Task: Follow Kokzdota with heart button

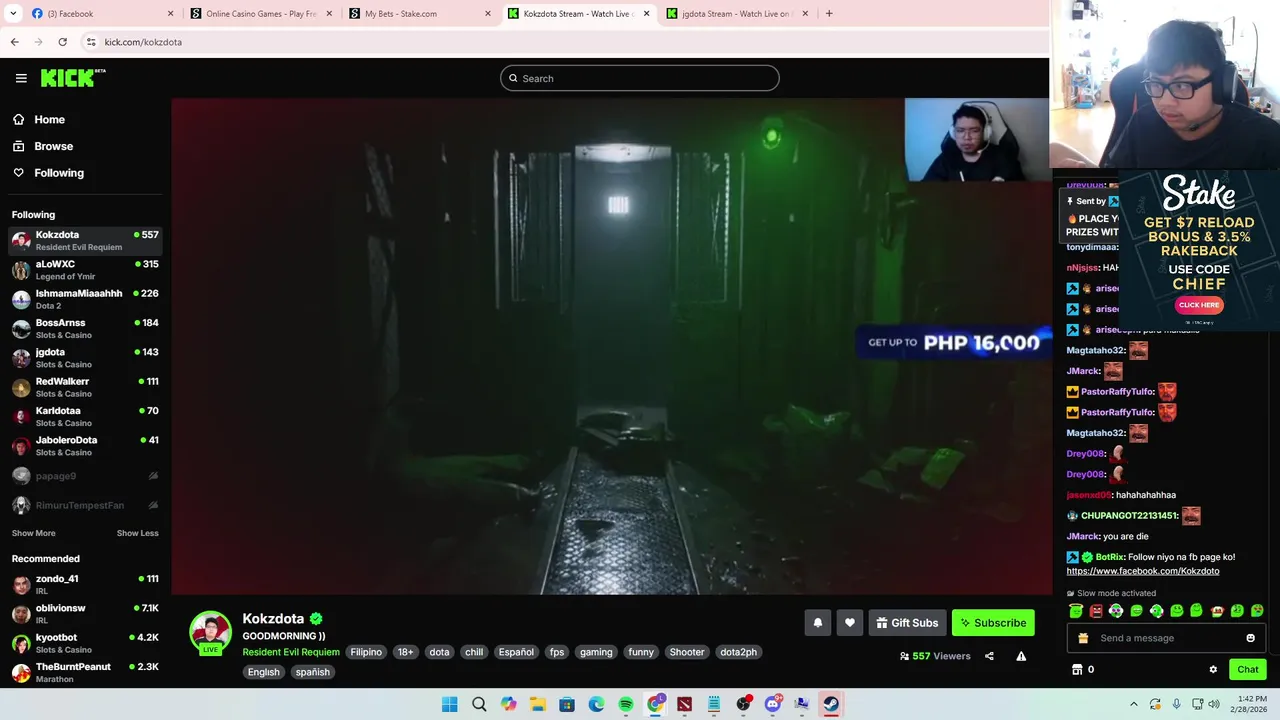Action: [x=850, y=623]
